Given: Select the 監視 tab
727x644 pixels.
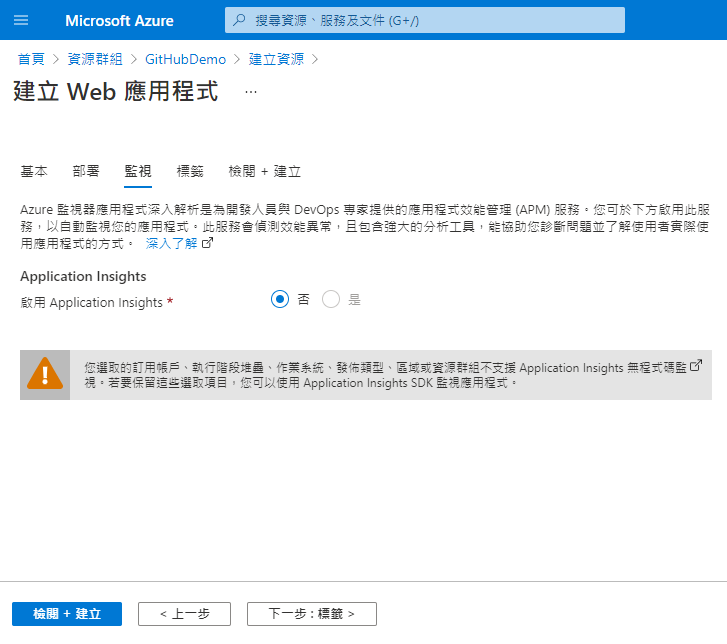Looking at the screenshot, I should [x=138, y=171].
